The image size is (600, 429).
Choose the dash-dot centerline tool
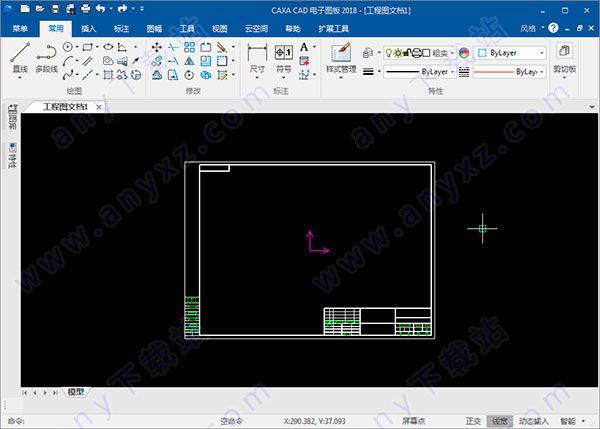tap(88, 75)
